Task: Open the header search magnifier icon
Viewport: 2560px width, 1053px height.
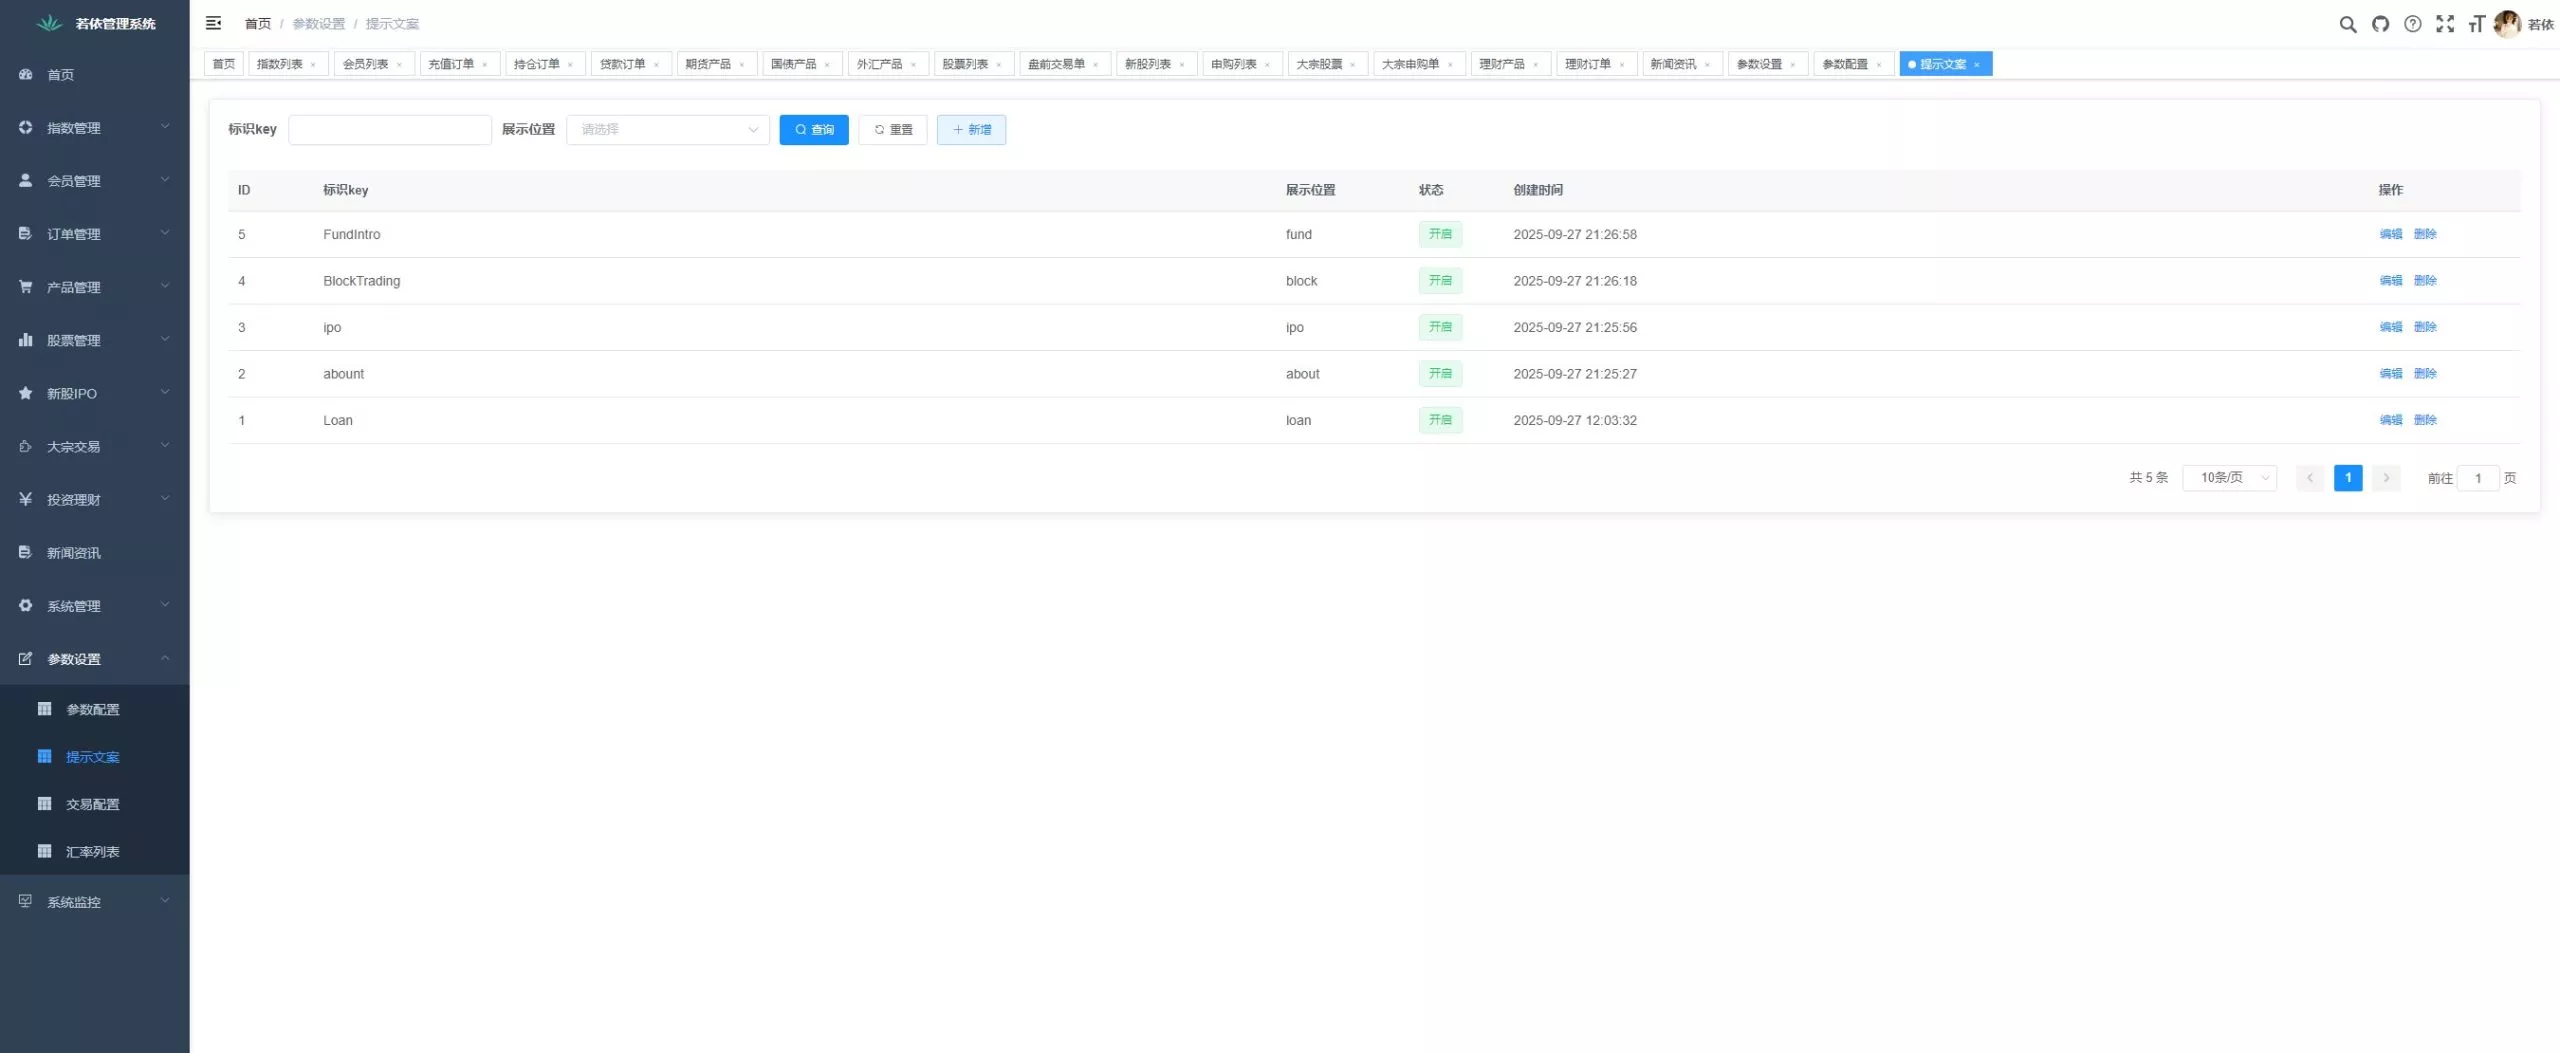Action: pos(2347,24)
